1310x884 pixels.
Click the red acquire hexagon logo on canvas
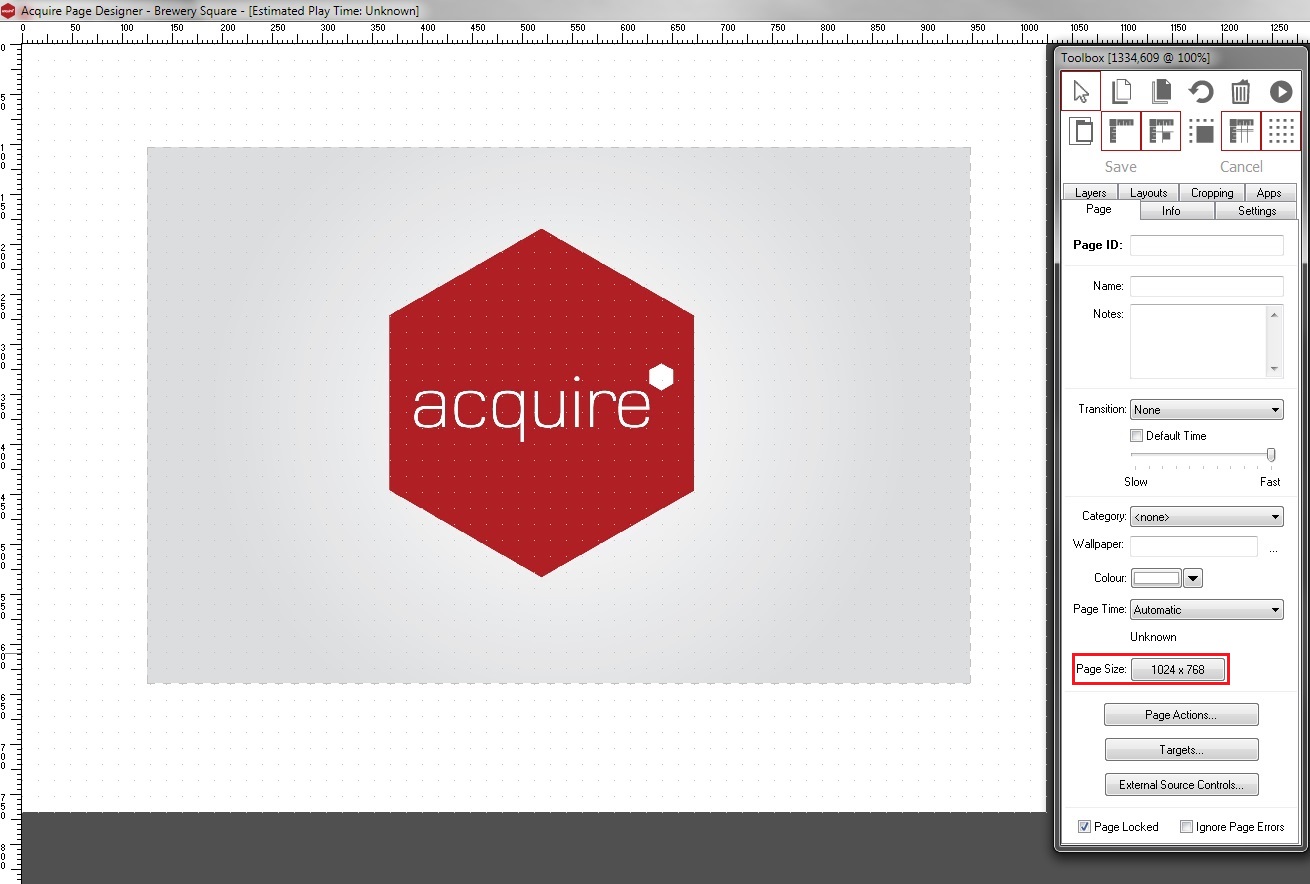coord(541,402)
